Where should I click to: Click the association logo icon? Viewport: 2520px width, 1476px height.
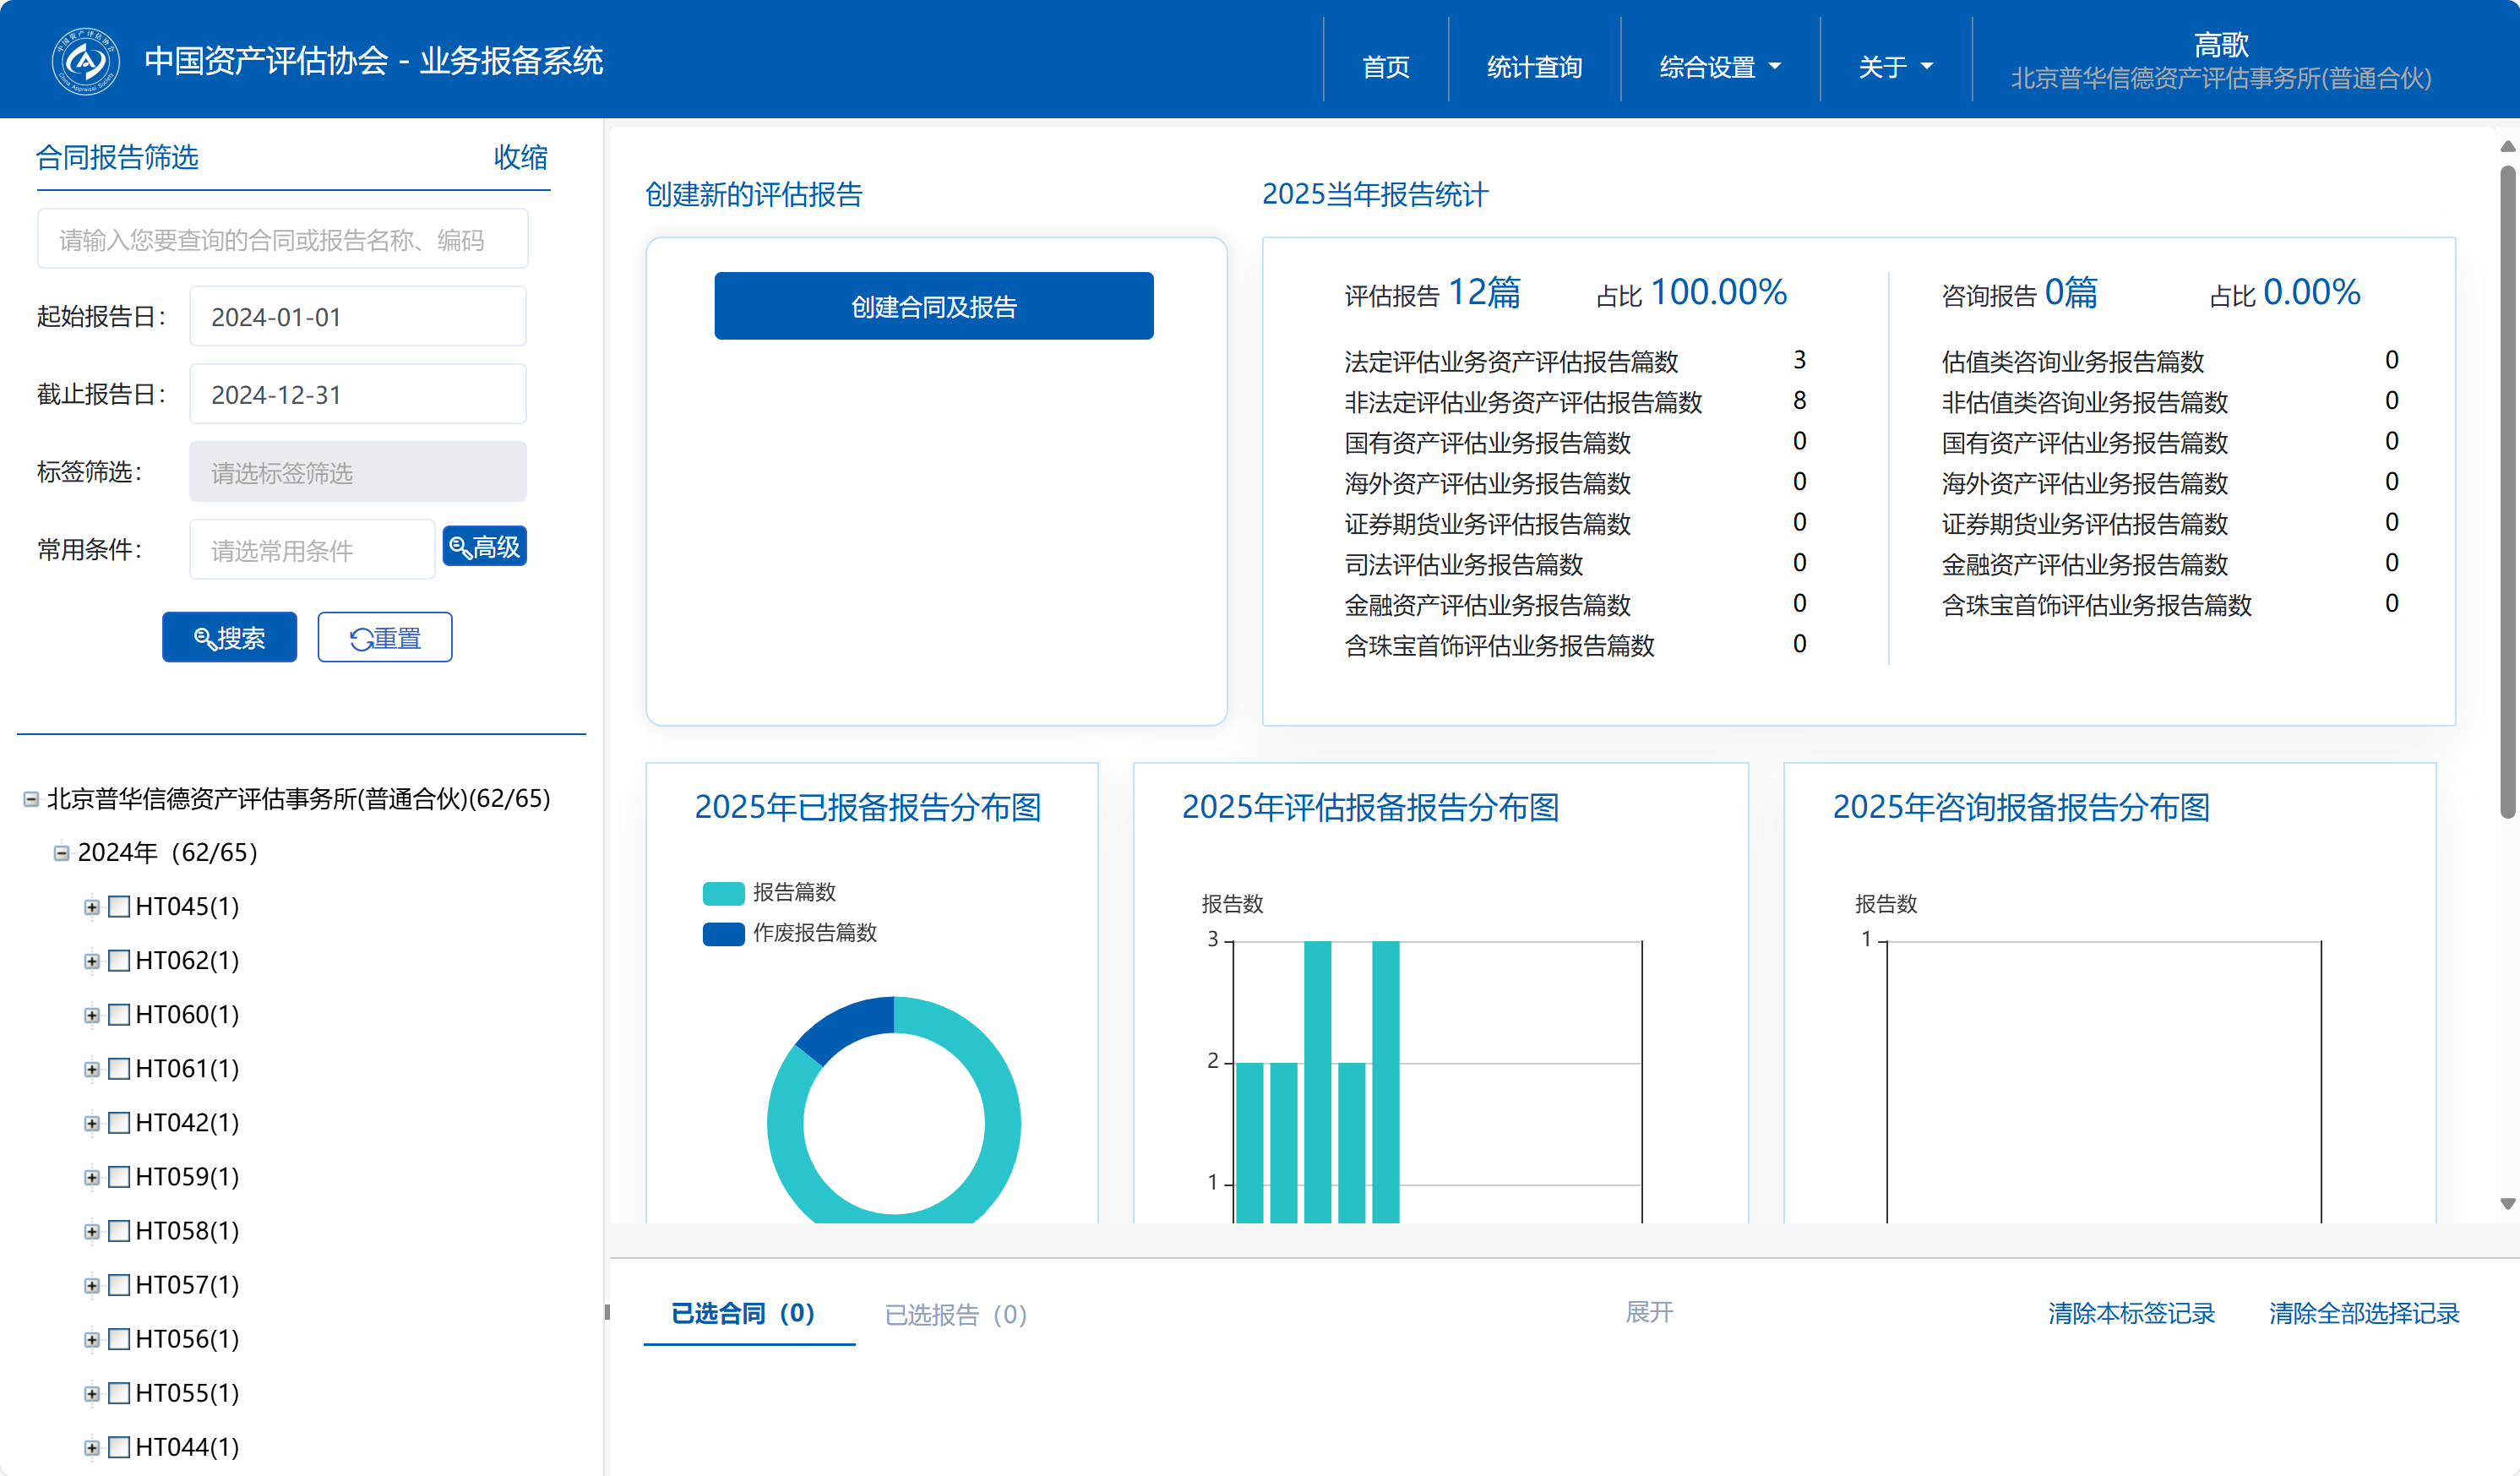85,61
